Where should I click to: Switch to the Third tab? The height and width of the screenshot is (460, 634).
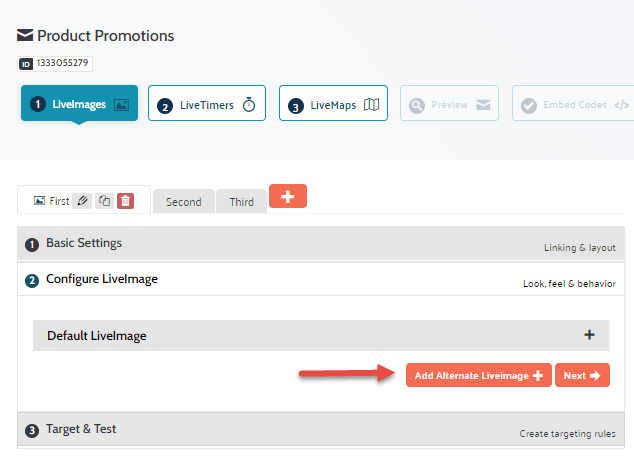[241, 202]
